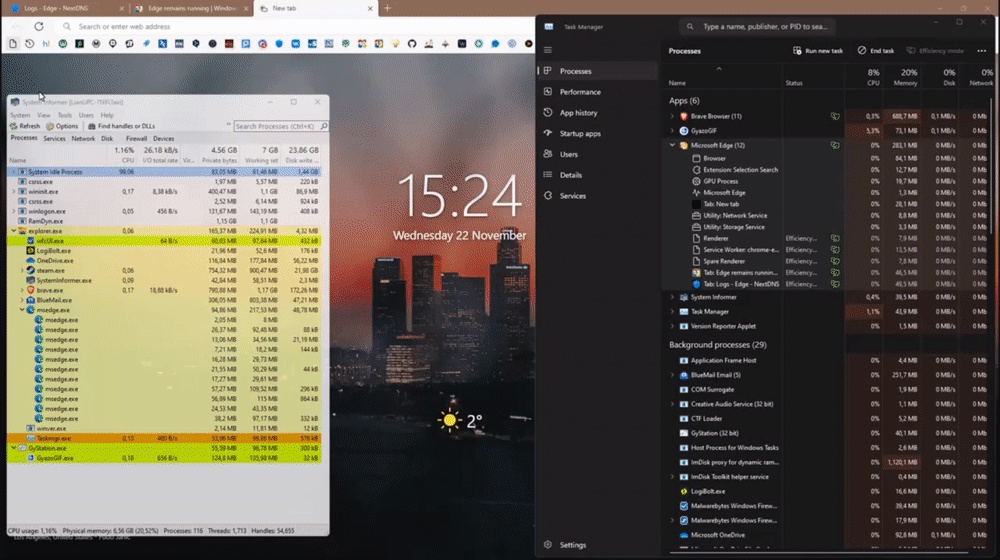
Task: Switch to Network tab in System Informer
Action: [x=83, y=138]
